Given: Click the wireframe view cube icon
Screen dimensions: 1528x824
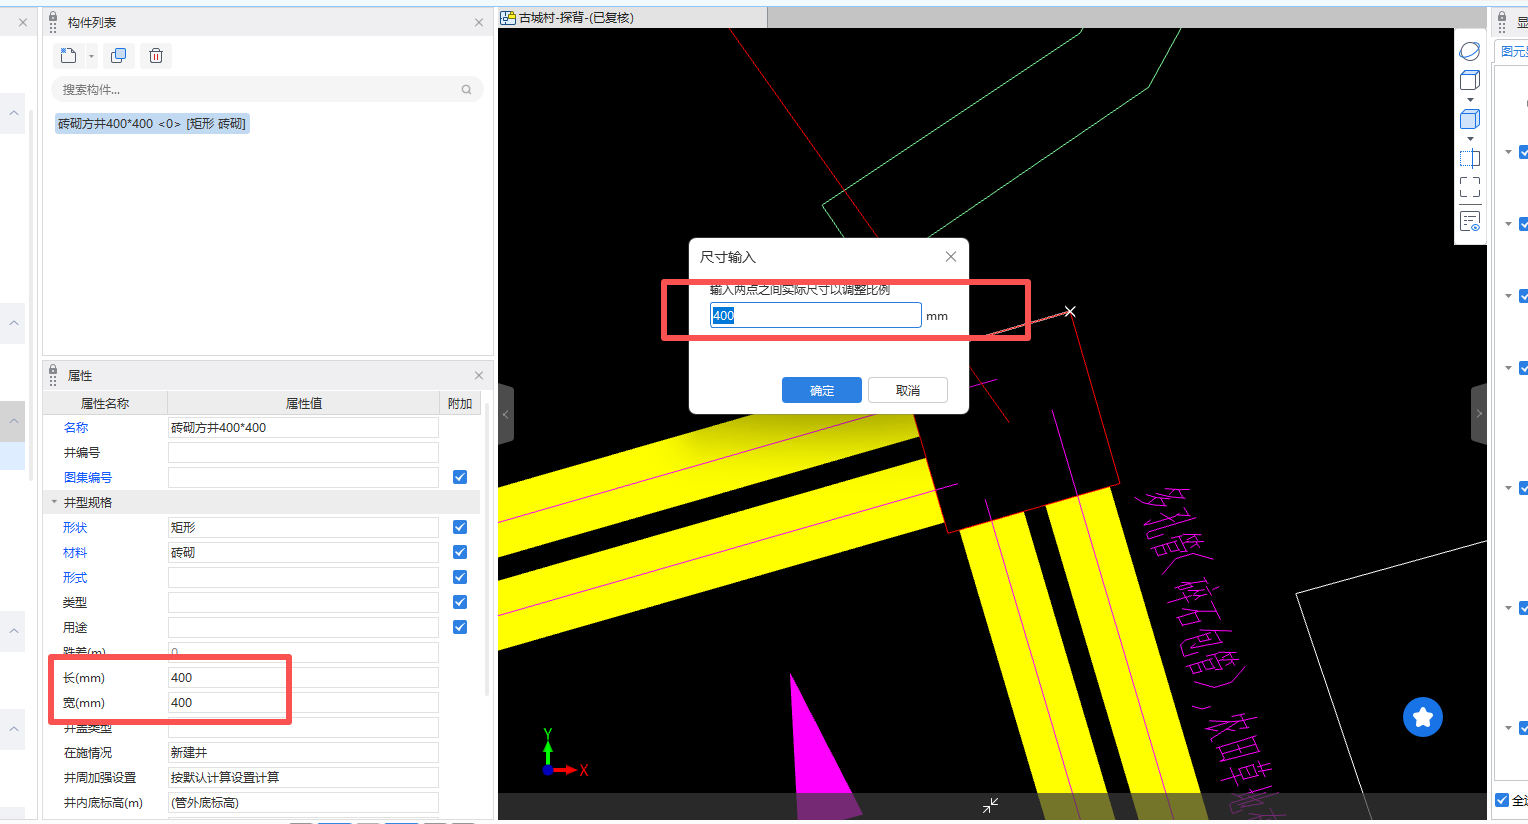Looking at the screenshot, I should 1469,80.
